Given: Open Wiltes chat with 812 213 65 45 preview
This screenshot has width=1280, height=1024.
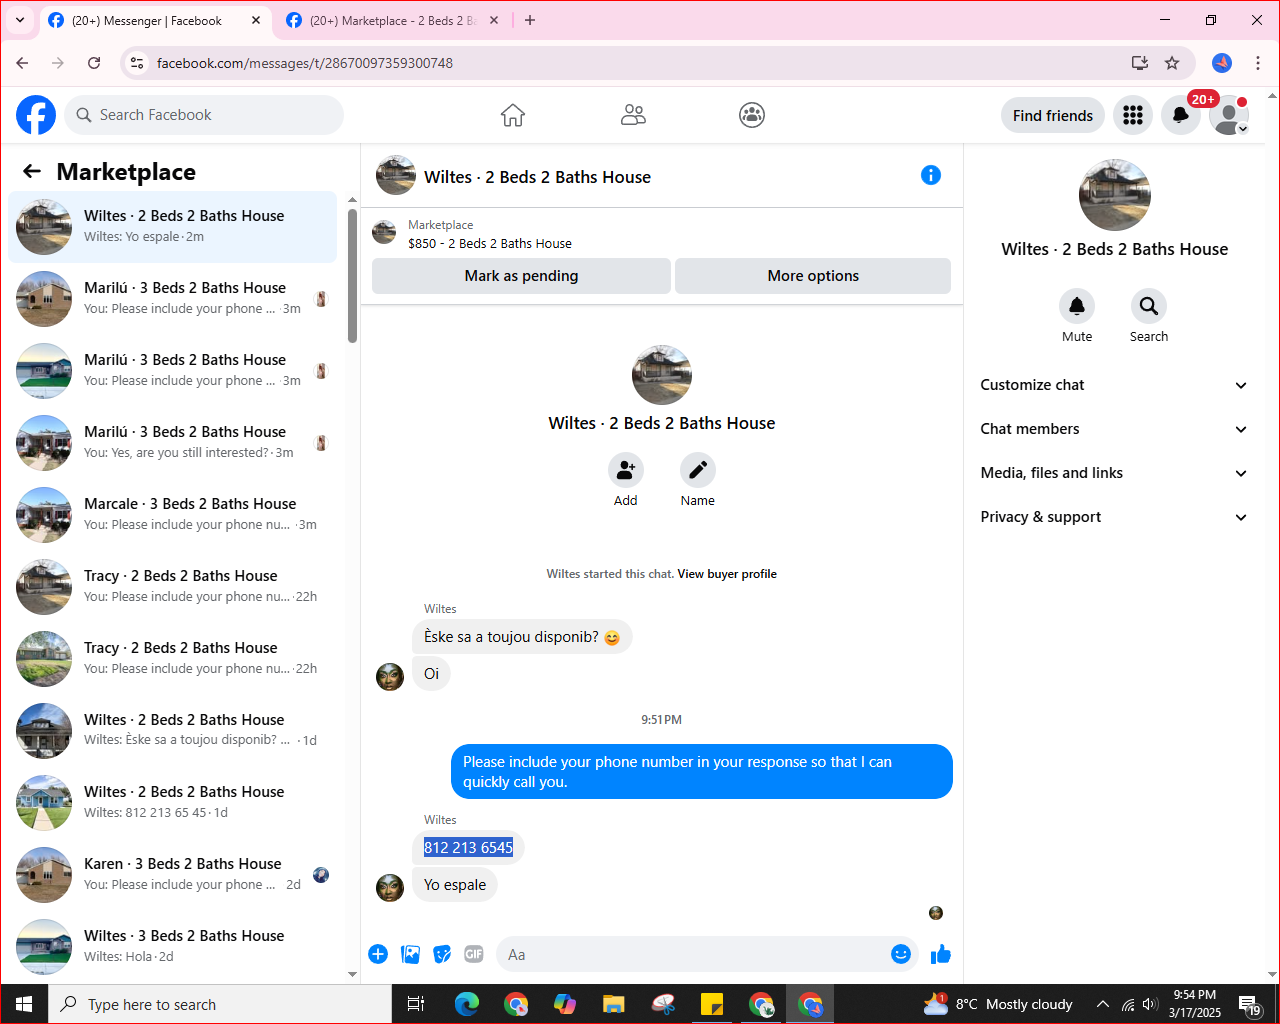Looking at the screenshot, I should 173,803.
